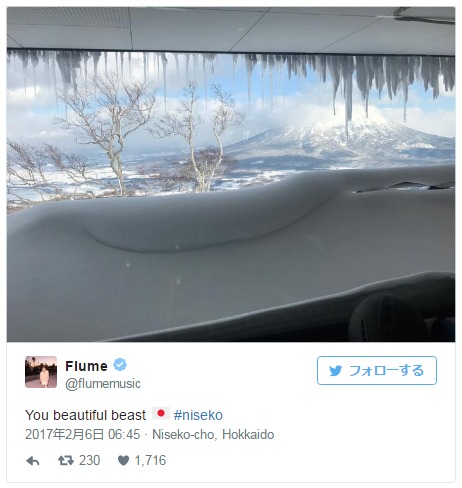The image size is (462, 488).
Task: Click the 230 retweet count
Action: click(x=89, y=460)
